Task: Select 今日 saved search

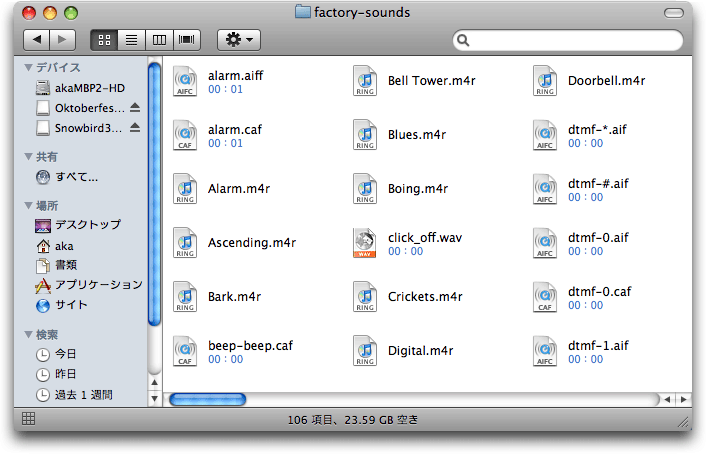Action: 56,354
